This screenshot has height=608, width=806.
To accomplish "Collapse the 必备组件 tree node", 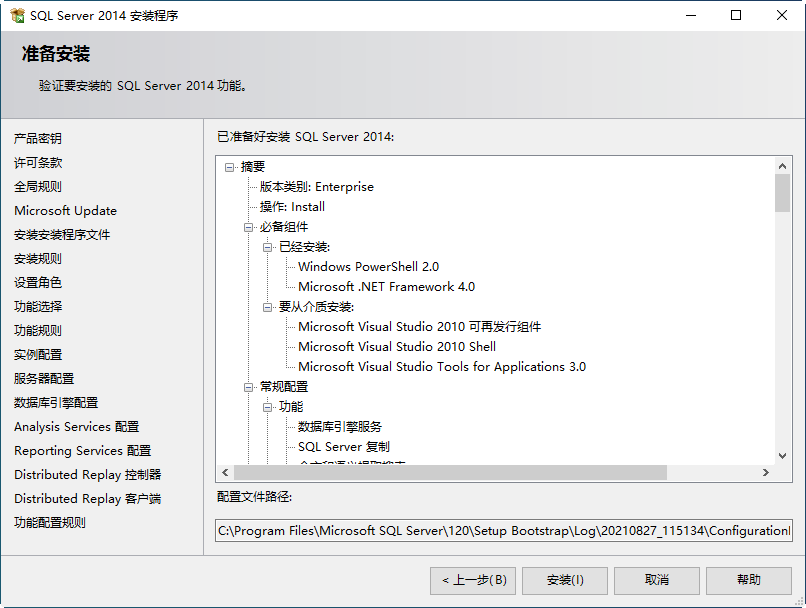I will [248, 227].
